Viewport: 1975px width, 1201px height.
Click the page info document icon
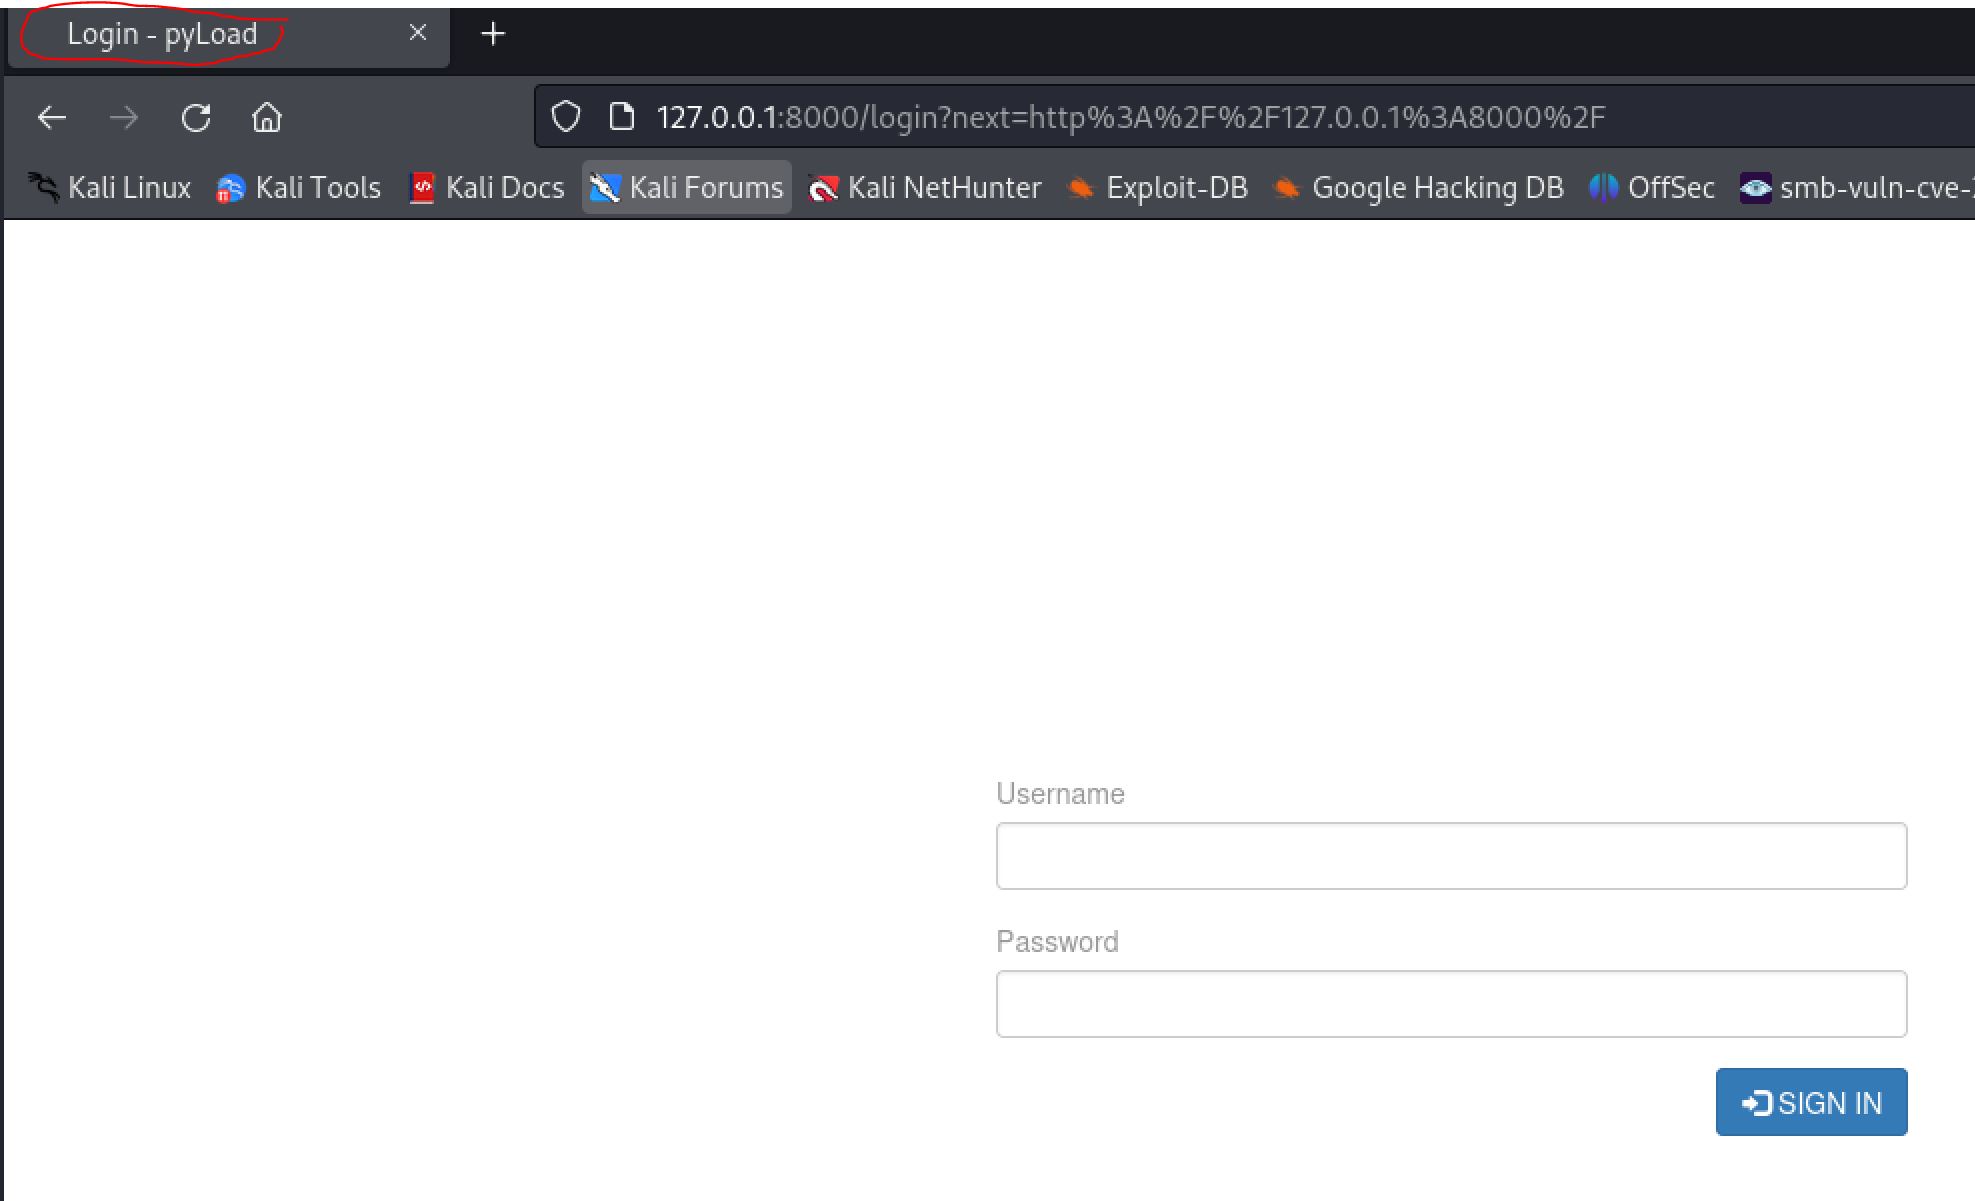(622, 117)
